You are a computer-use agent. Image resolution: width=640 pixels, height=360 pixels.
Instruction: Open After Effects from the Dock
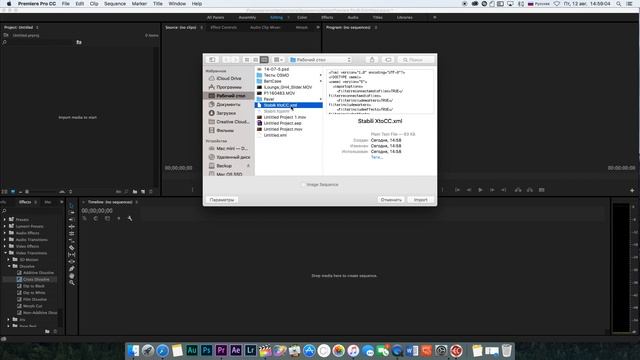(236, 350)
